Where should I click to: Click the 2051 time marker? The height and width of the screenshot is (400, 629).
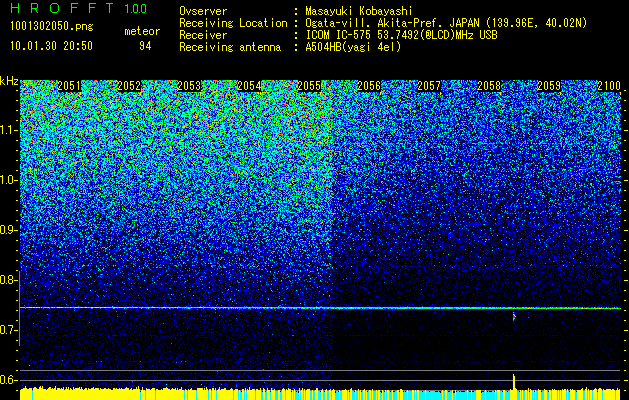tap(69, 86)
